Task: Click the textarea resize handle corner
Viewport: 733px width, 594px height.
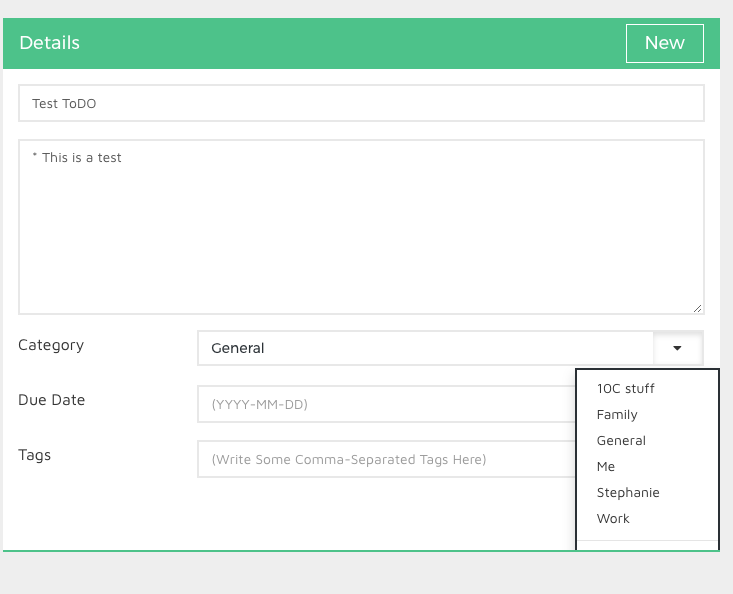Action: 697,308
